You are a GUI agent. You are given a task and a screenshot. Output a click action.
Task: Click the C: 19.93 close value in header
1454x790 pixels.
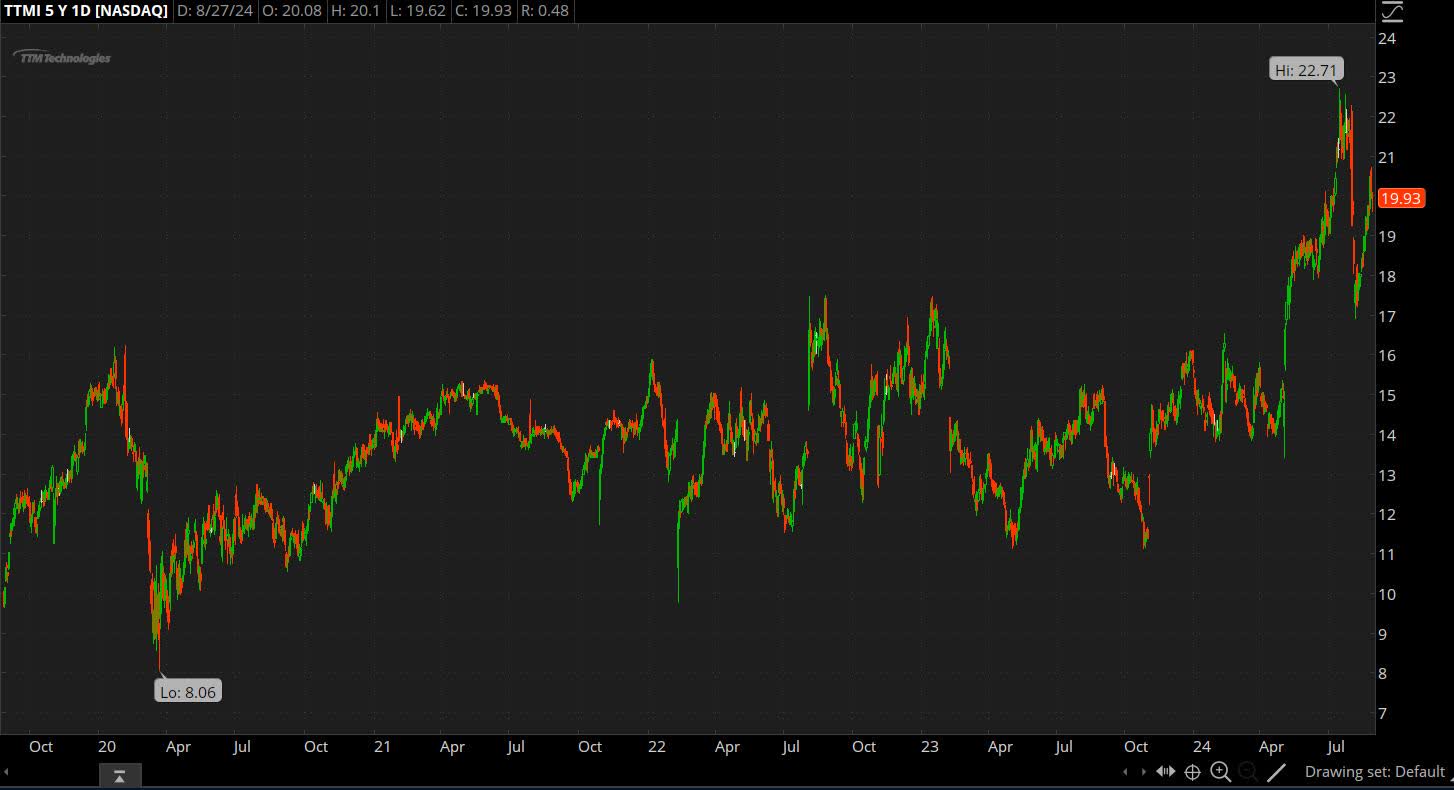click(483, 11)
